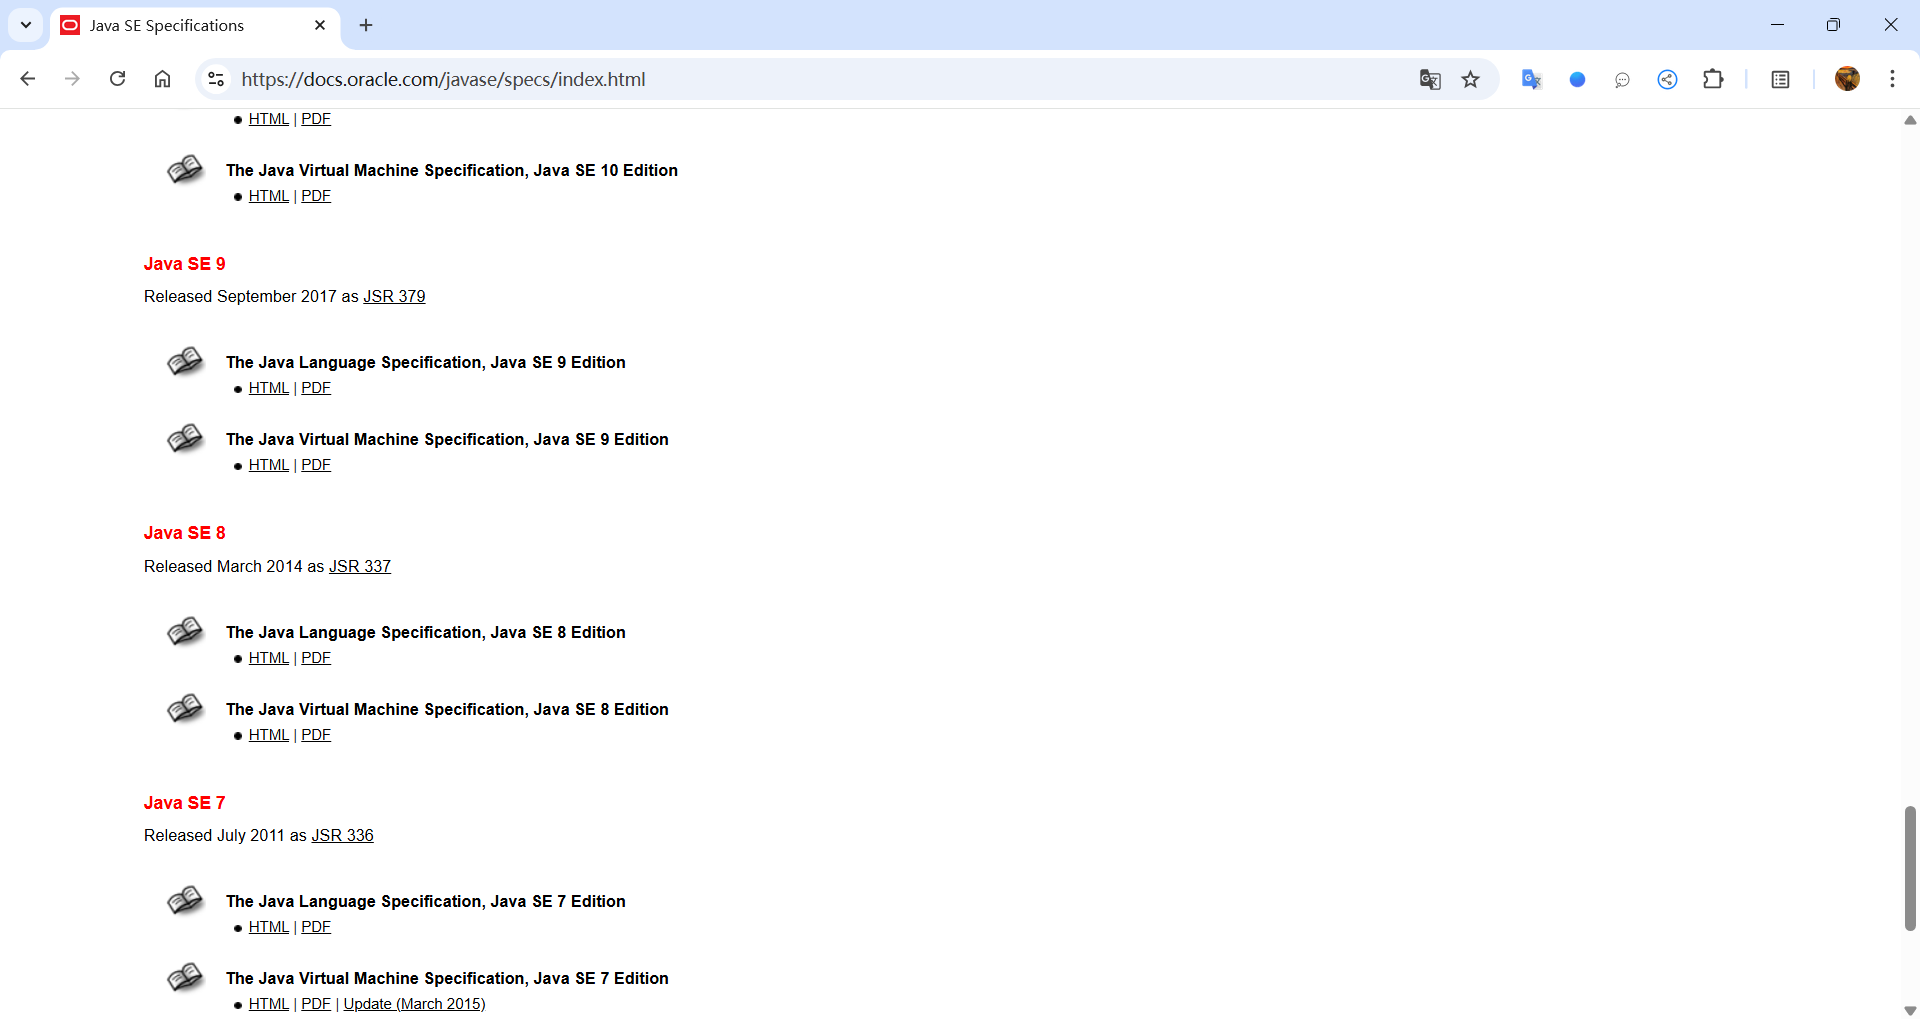This screenshot has height=1019, width=1920.
Task: Click book icon beside JVM Spec SE 7
Action: [x=185, y=978]
